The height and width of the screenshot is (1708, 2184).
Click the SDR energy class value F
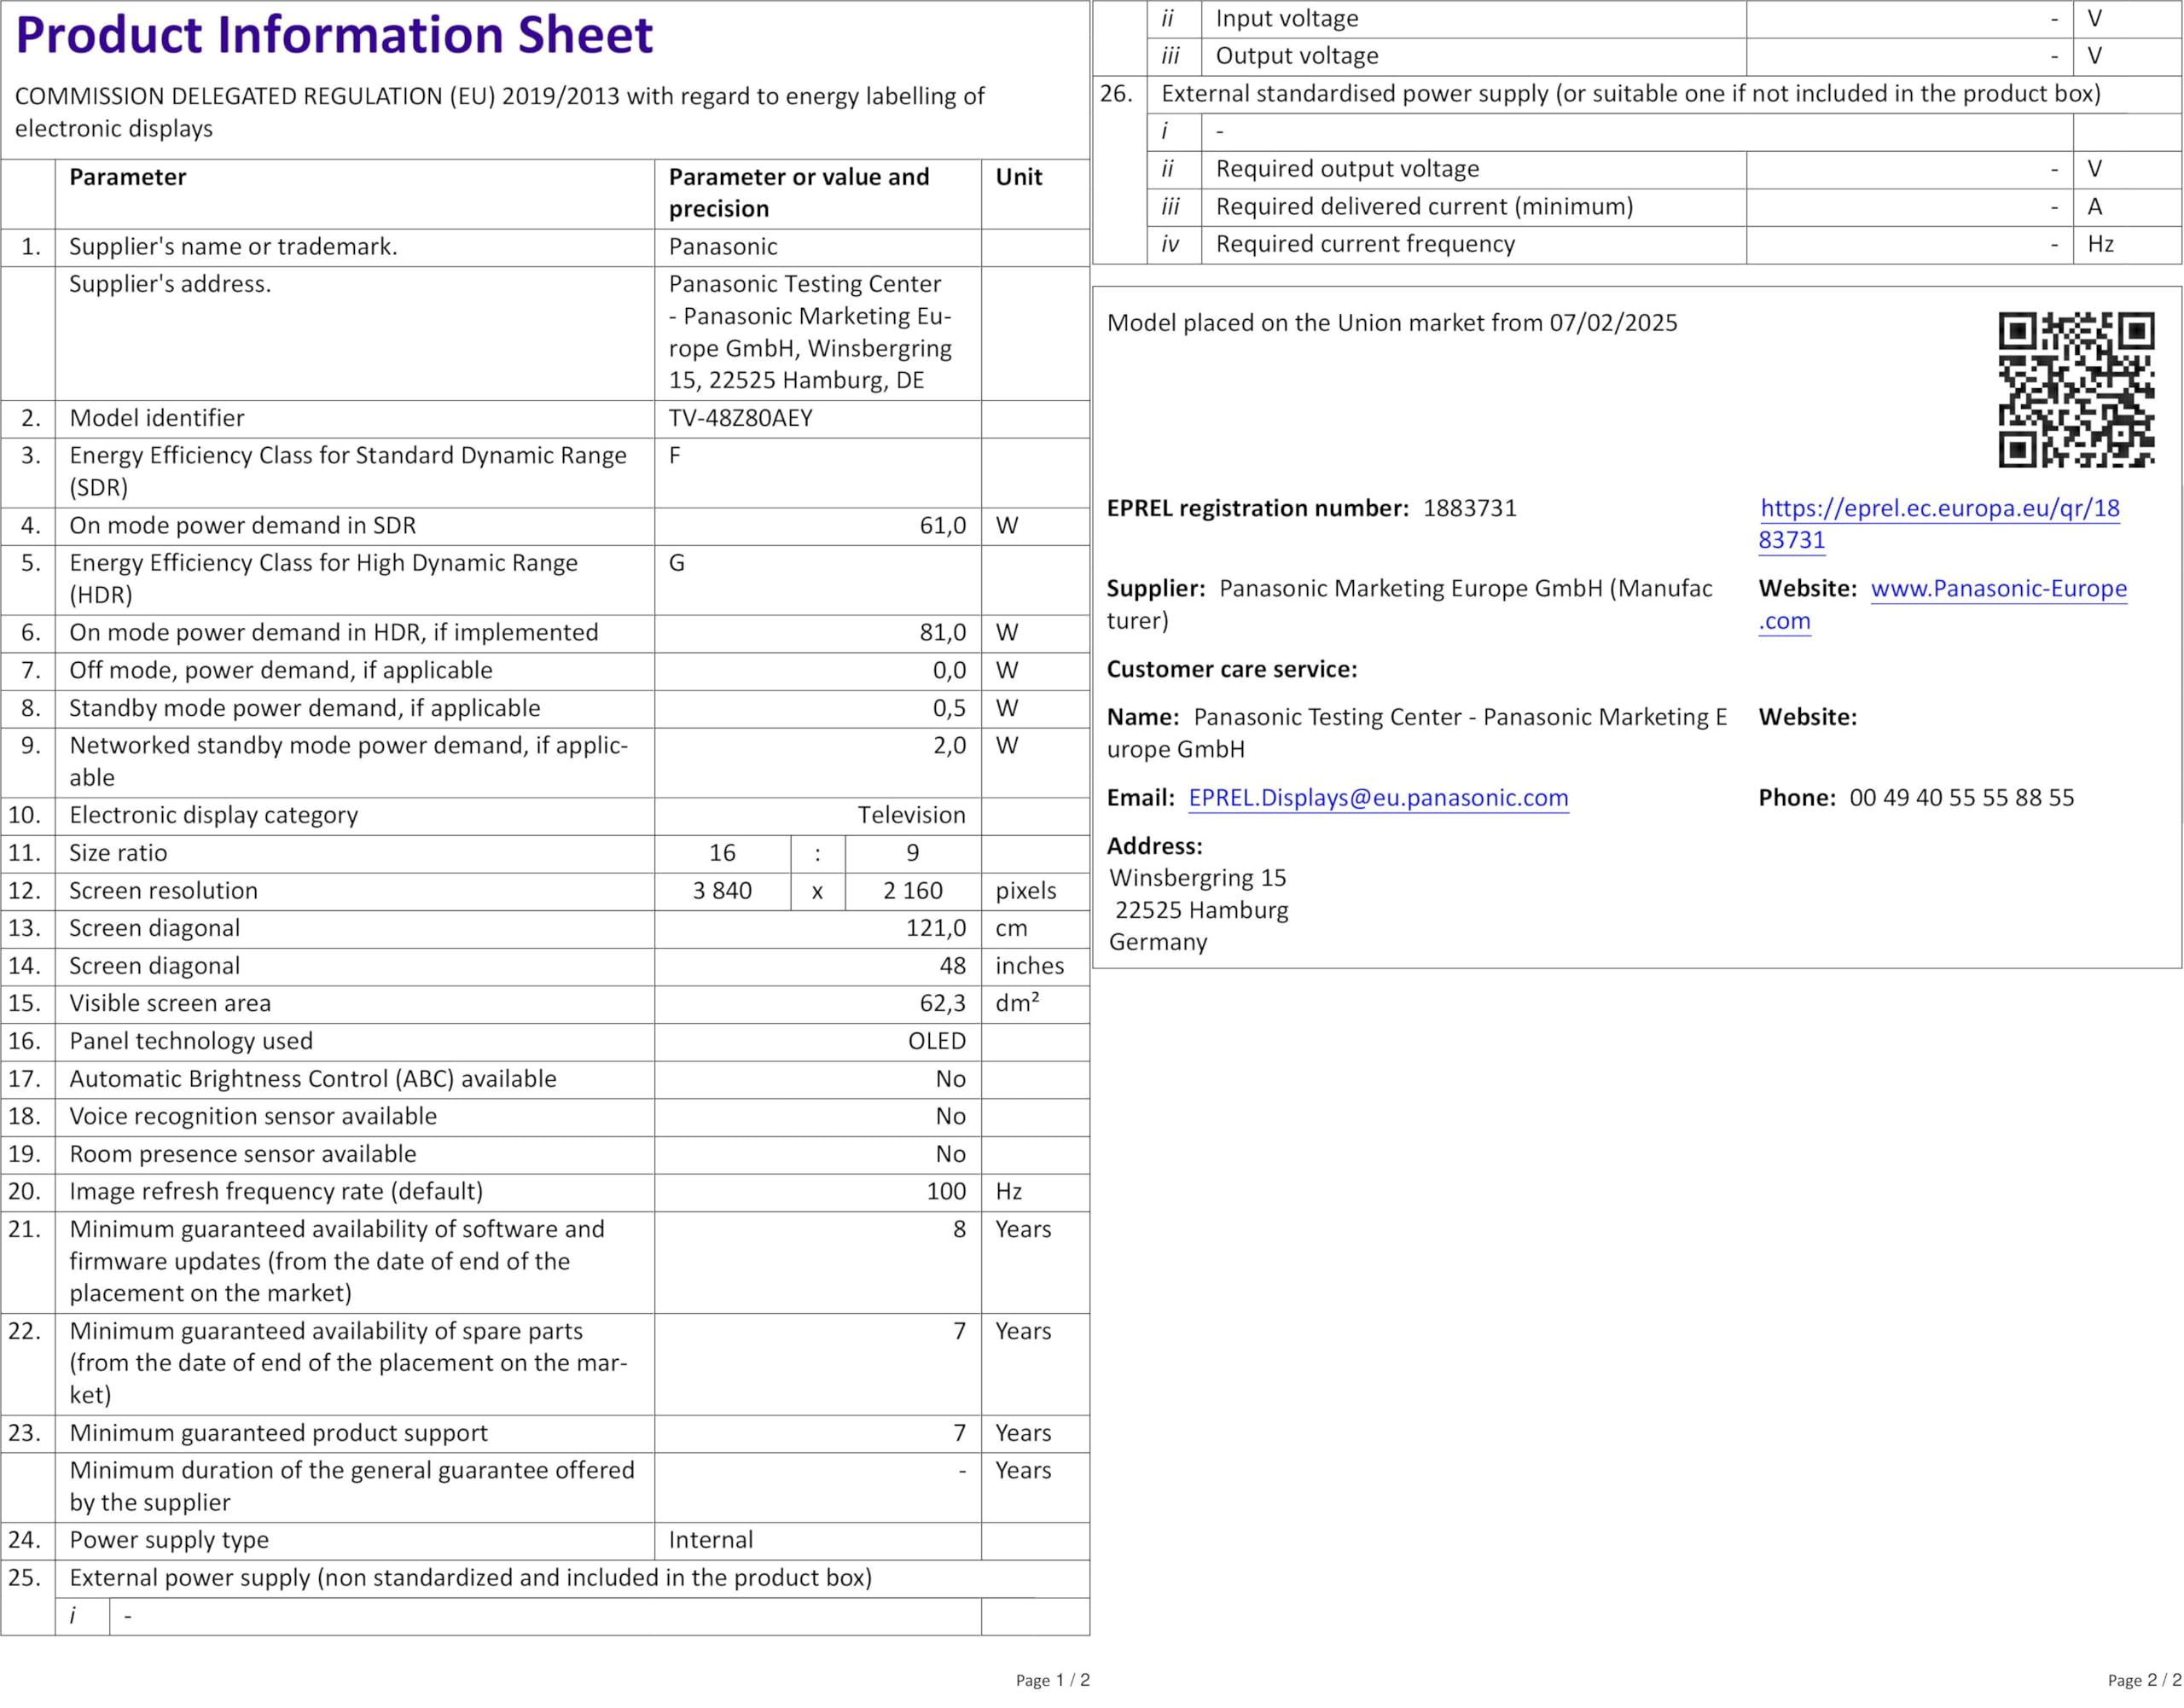point(675,456)
